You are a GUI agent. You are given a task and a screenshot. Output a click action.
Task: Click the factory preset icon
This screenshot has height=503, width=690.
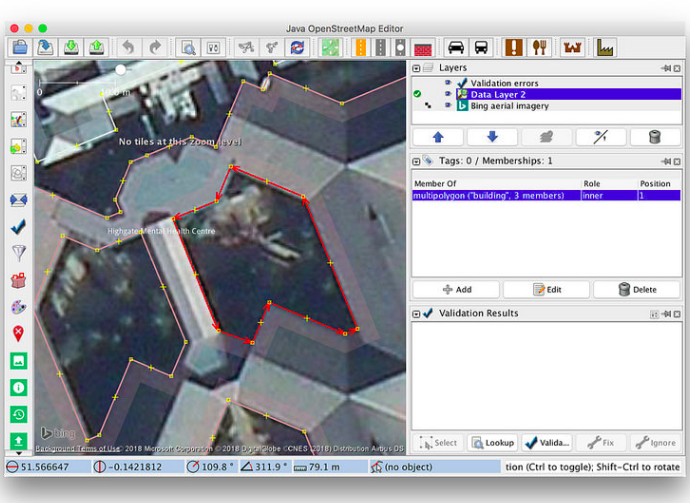(604, 47)
